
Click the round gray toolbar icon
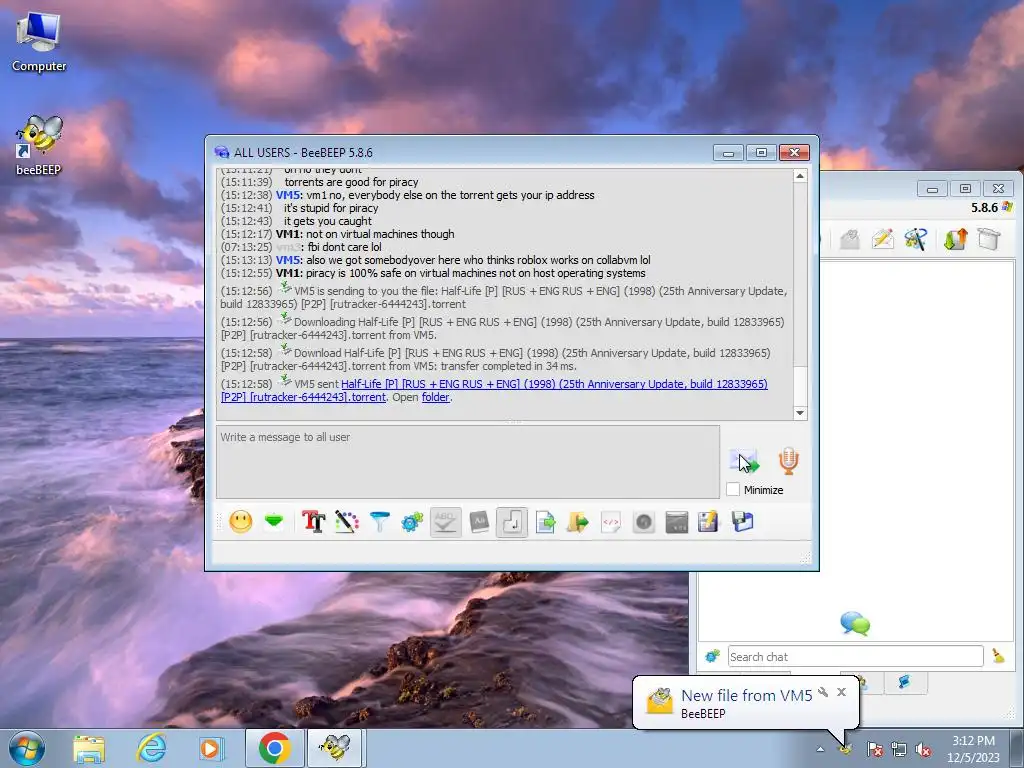[x=644, y=522]
